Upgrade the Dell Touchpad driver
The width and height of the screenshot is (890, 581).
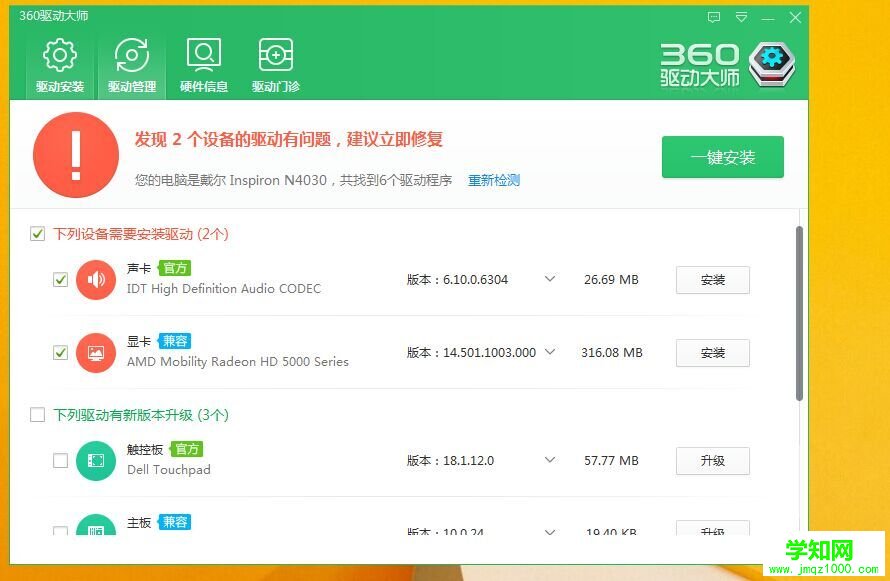712,461
